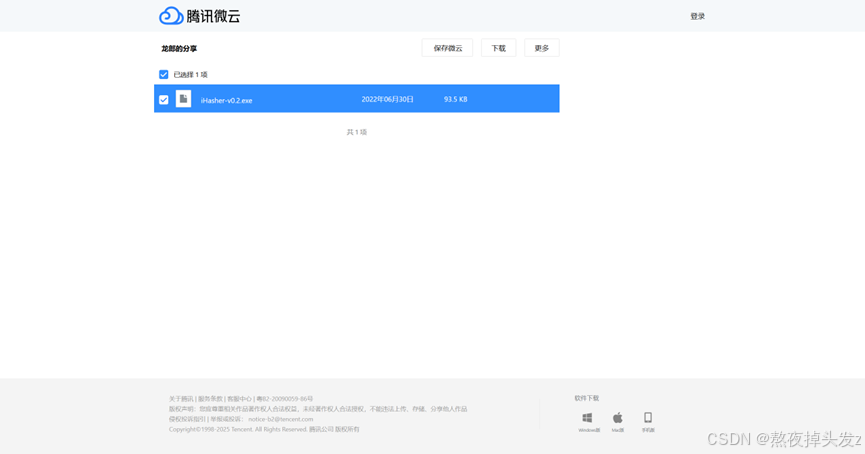Open the 更多 (More) options dropdown

[542, 48]
